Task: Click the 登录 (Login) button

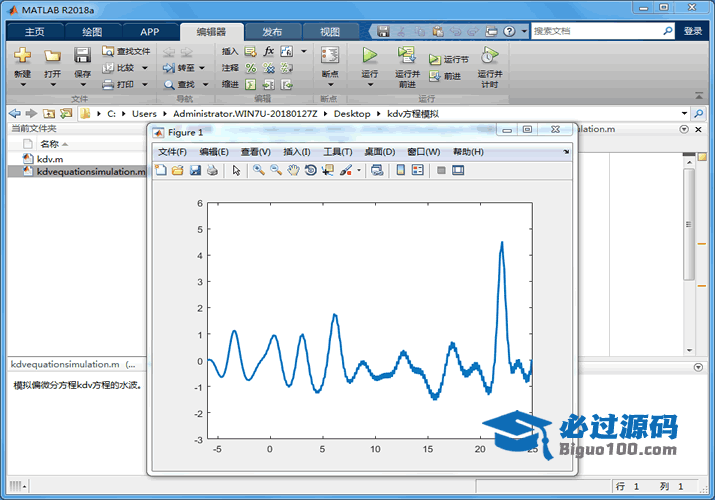Action: pos(693,31)
